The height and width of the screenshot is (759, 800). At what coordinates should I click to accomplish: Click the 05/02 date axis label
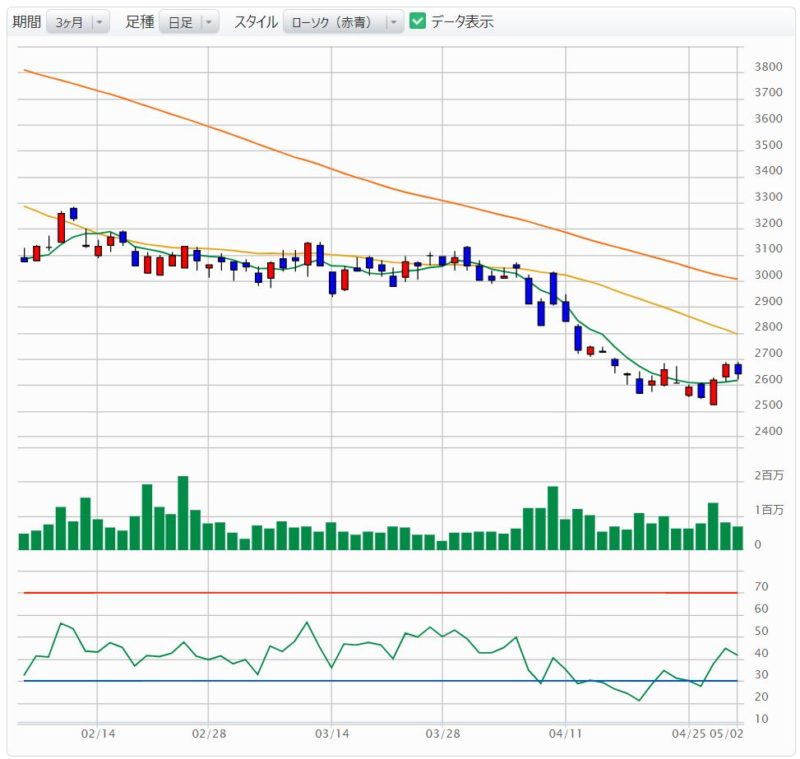pos(727,734)
